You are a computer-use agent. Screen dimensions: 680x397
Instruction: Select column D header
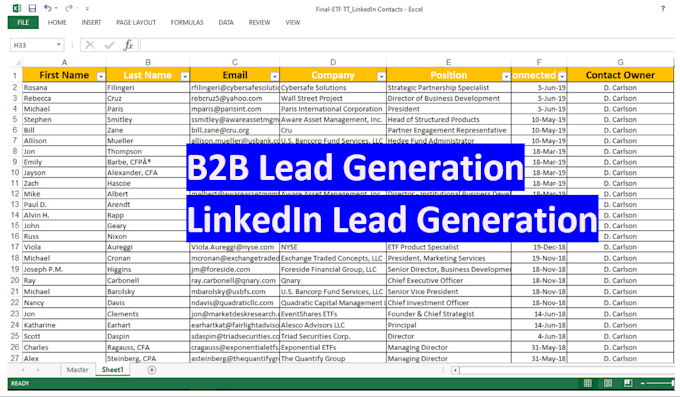tap(333, 62)
